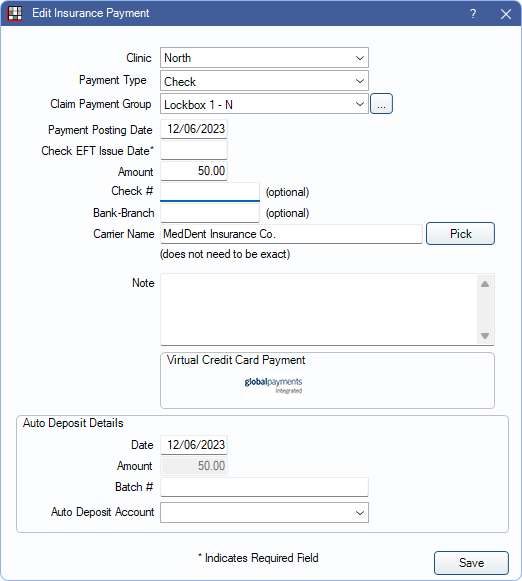Click the ellipsis button beside Claim Payment Group
The height and width of the screenshot is (581, 522).
(381, 104)
